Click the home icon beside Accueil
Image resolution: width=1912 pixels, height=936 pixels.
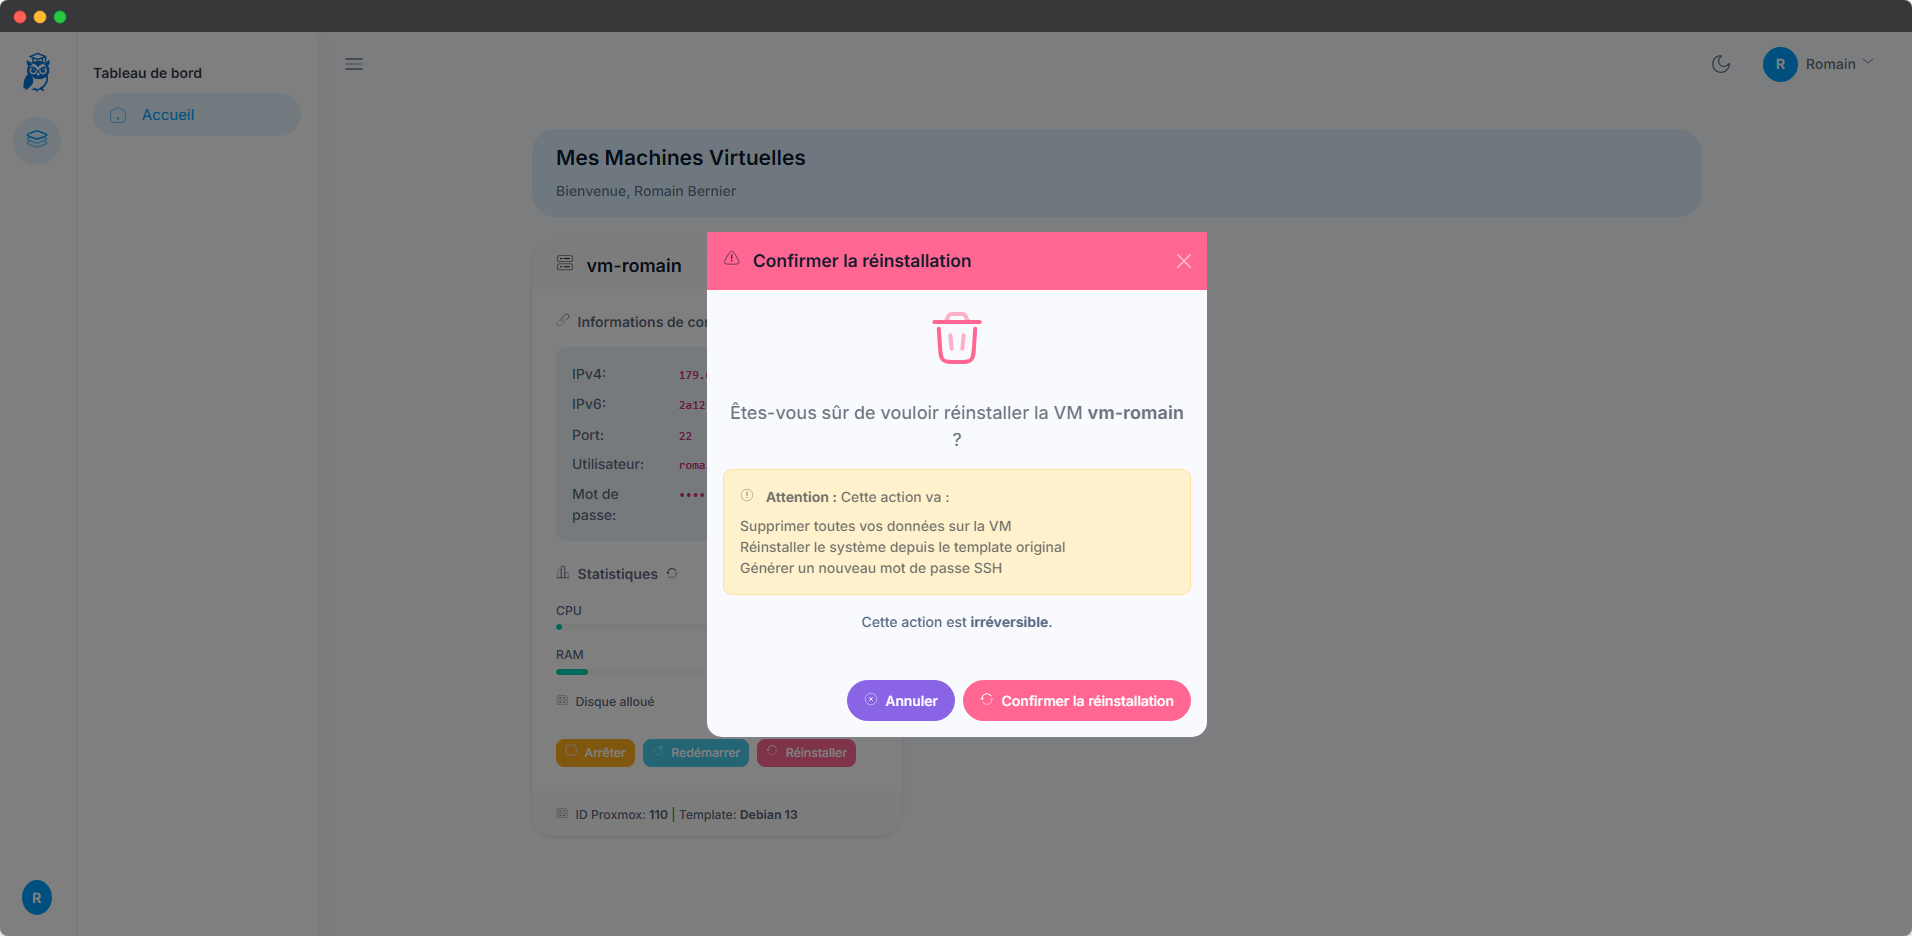(118, 114)
